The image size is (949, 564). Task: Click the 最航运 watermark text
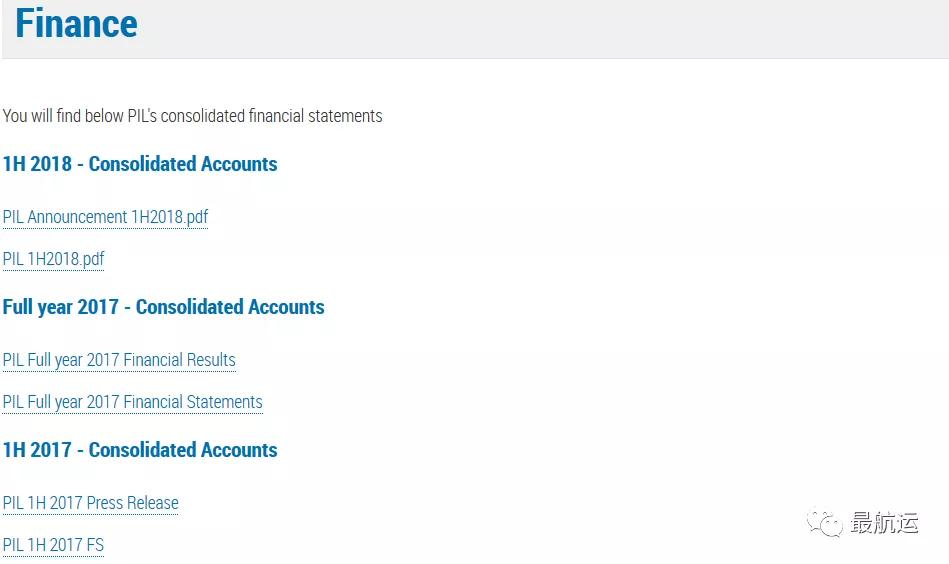(884, 522)
